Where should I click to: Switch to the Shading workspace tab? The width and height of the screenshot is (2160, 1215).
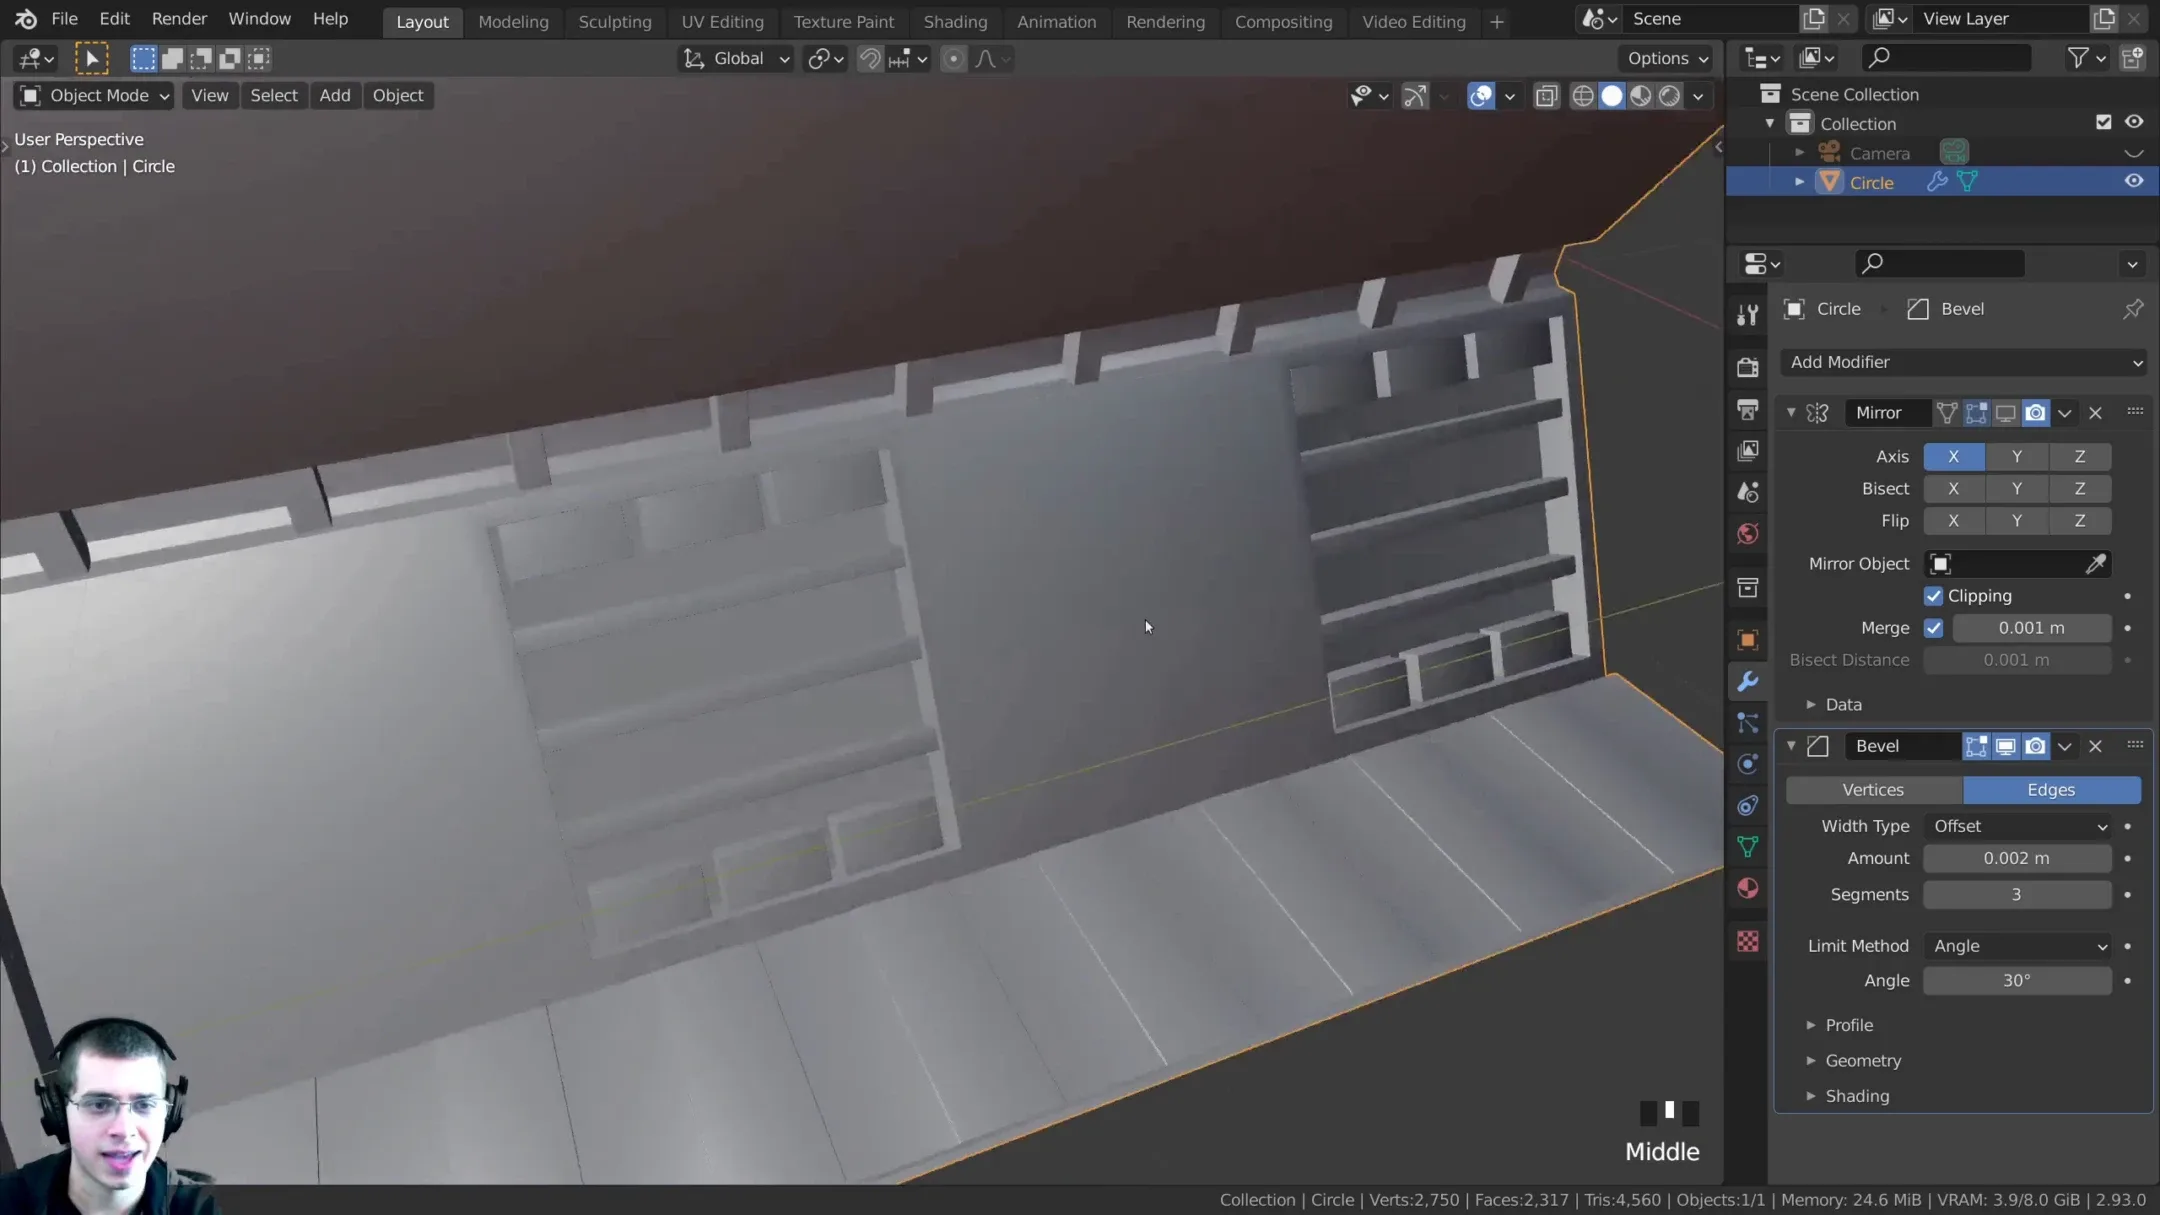pyautogui.click(x=954, y=21)
